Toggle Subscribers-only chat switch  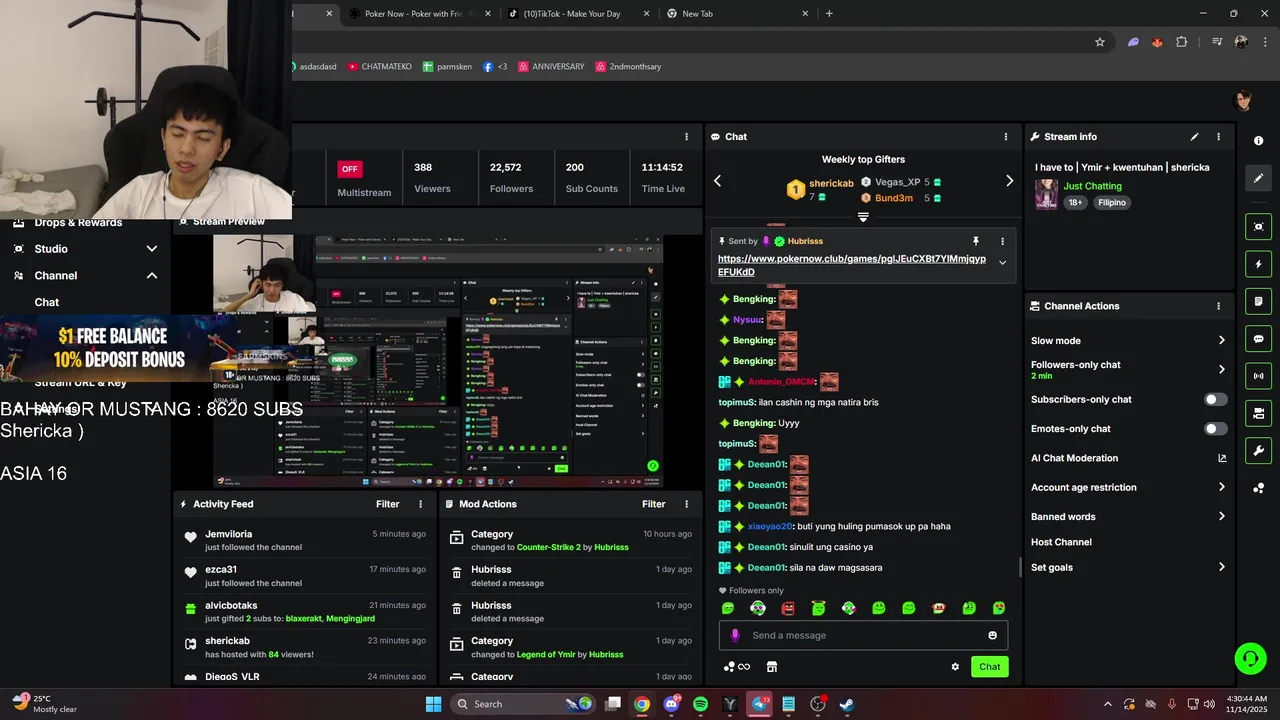(1215, 399)
